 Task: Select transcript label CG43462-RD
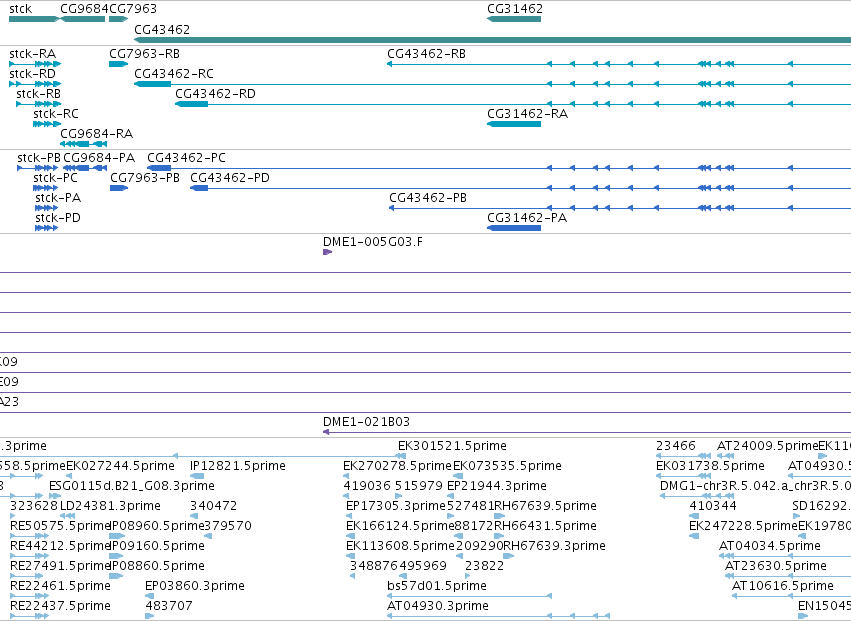pos(215,93)
